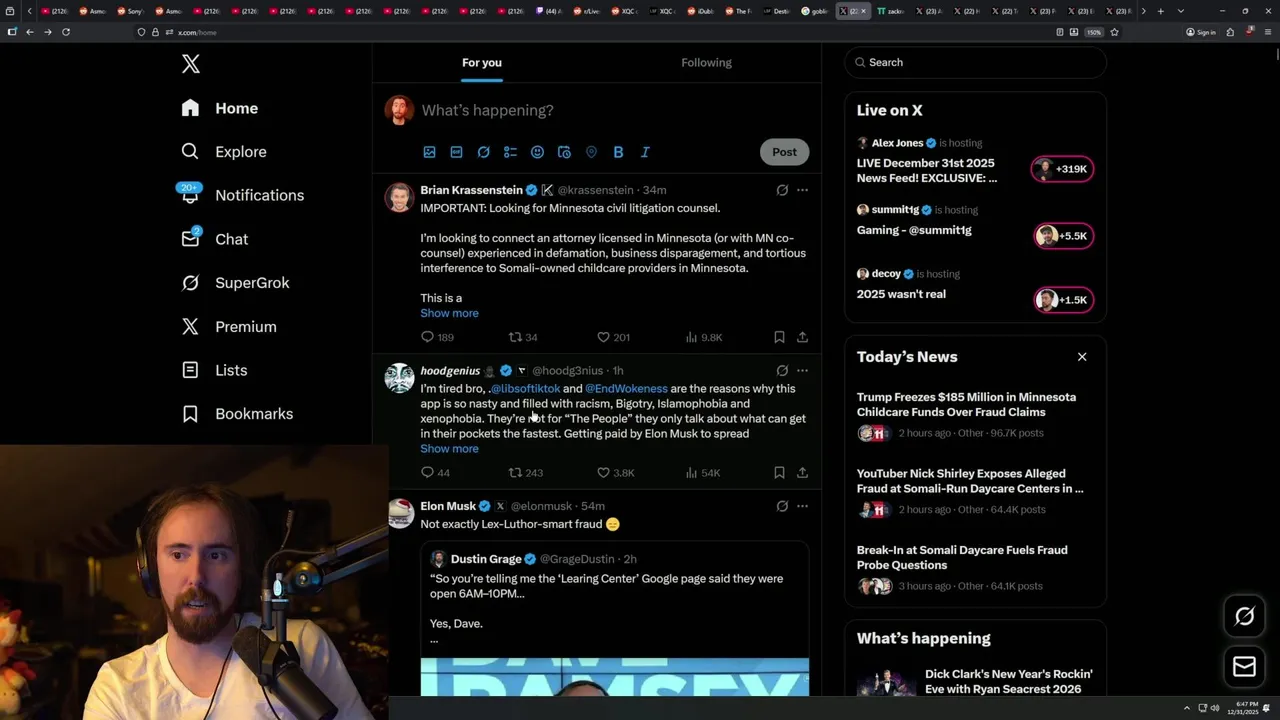Switch to the Following tab
Image resolution: width=1280 pixels, height=720 pixels.
click(706, 62)
